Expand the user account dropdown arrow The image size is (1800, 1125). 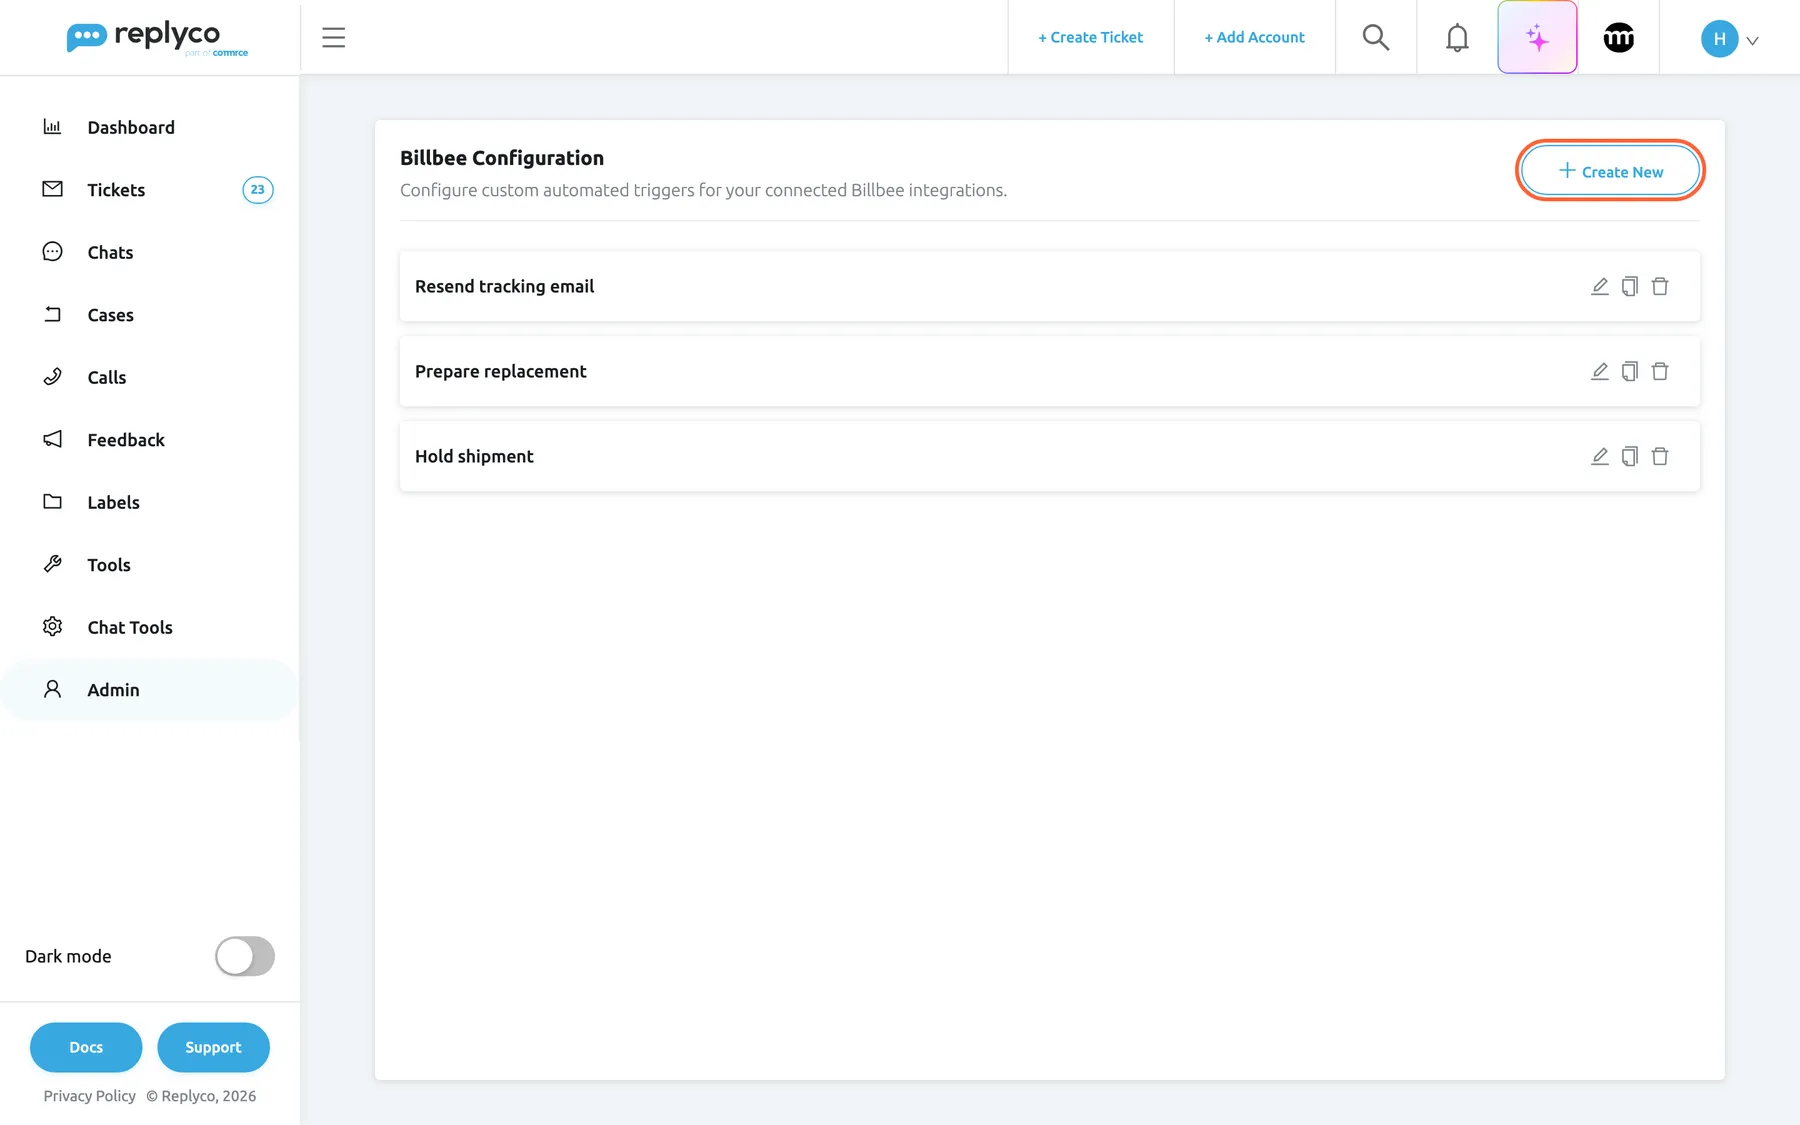coord(1752,41)
